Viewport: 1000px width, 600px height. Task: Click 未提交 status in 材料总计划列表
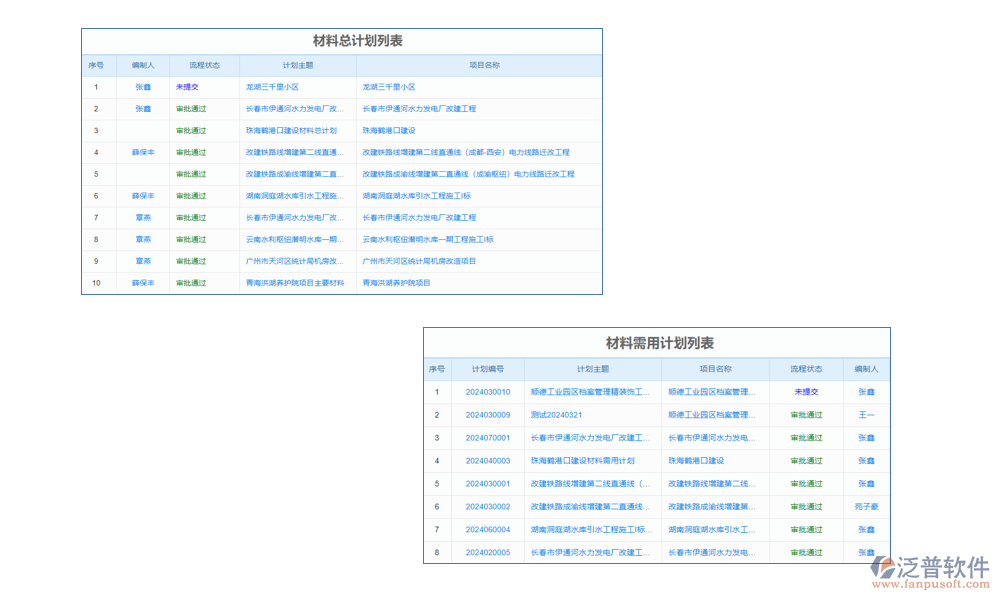(x=187, y=87)
